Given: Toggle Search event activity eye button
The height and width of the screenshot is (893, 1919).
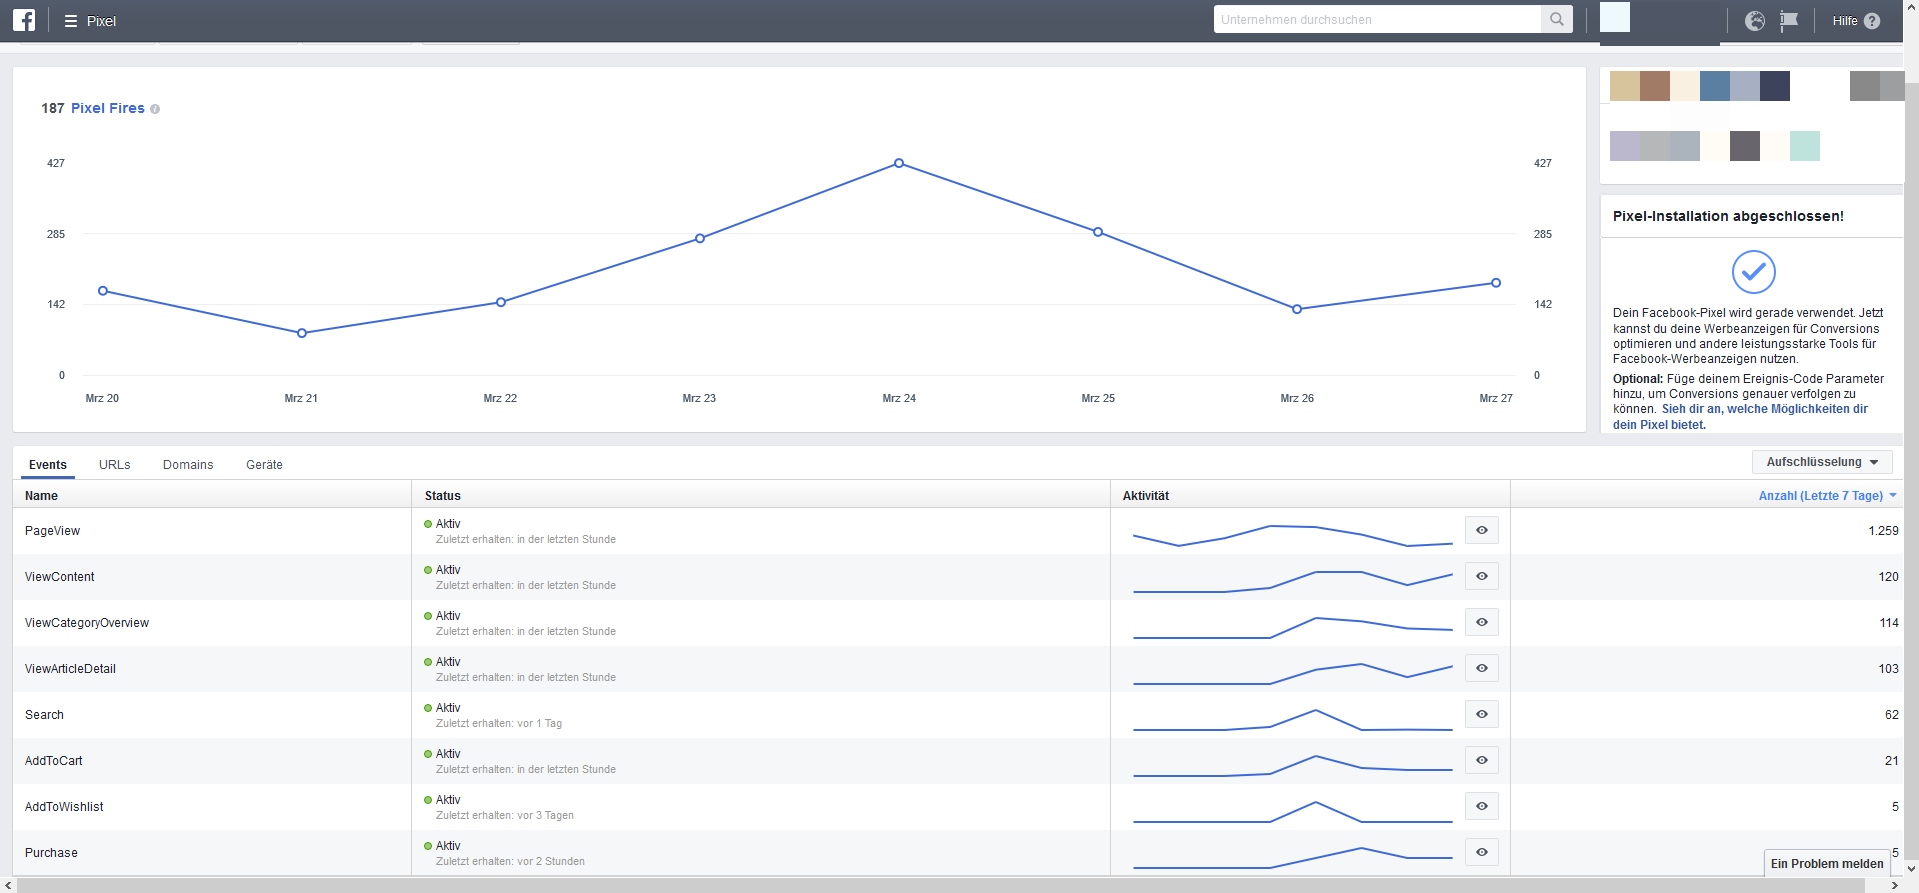Looking at the screenshot, I should [1482, 714].
